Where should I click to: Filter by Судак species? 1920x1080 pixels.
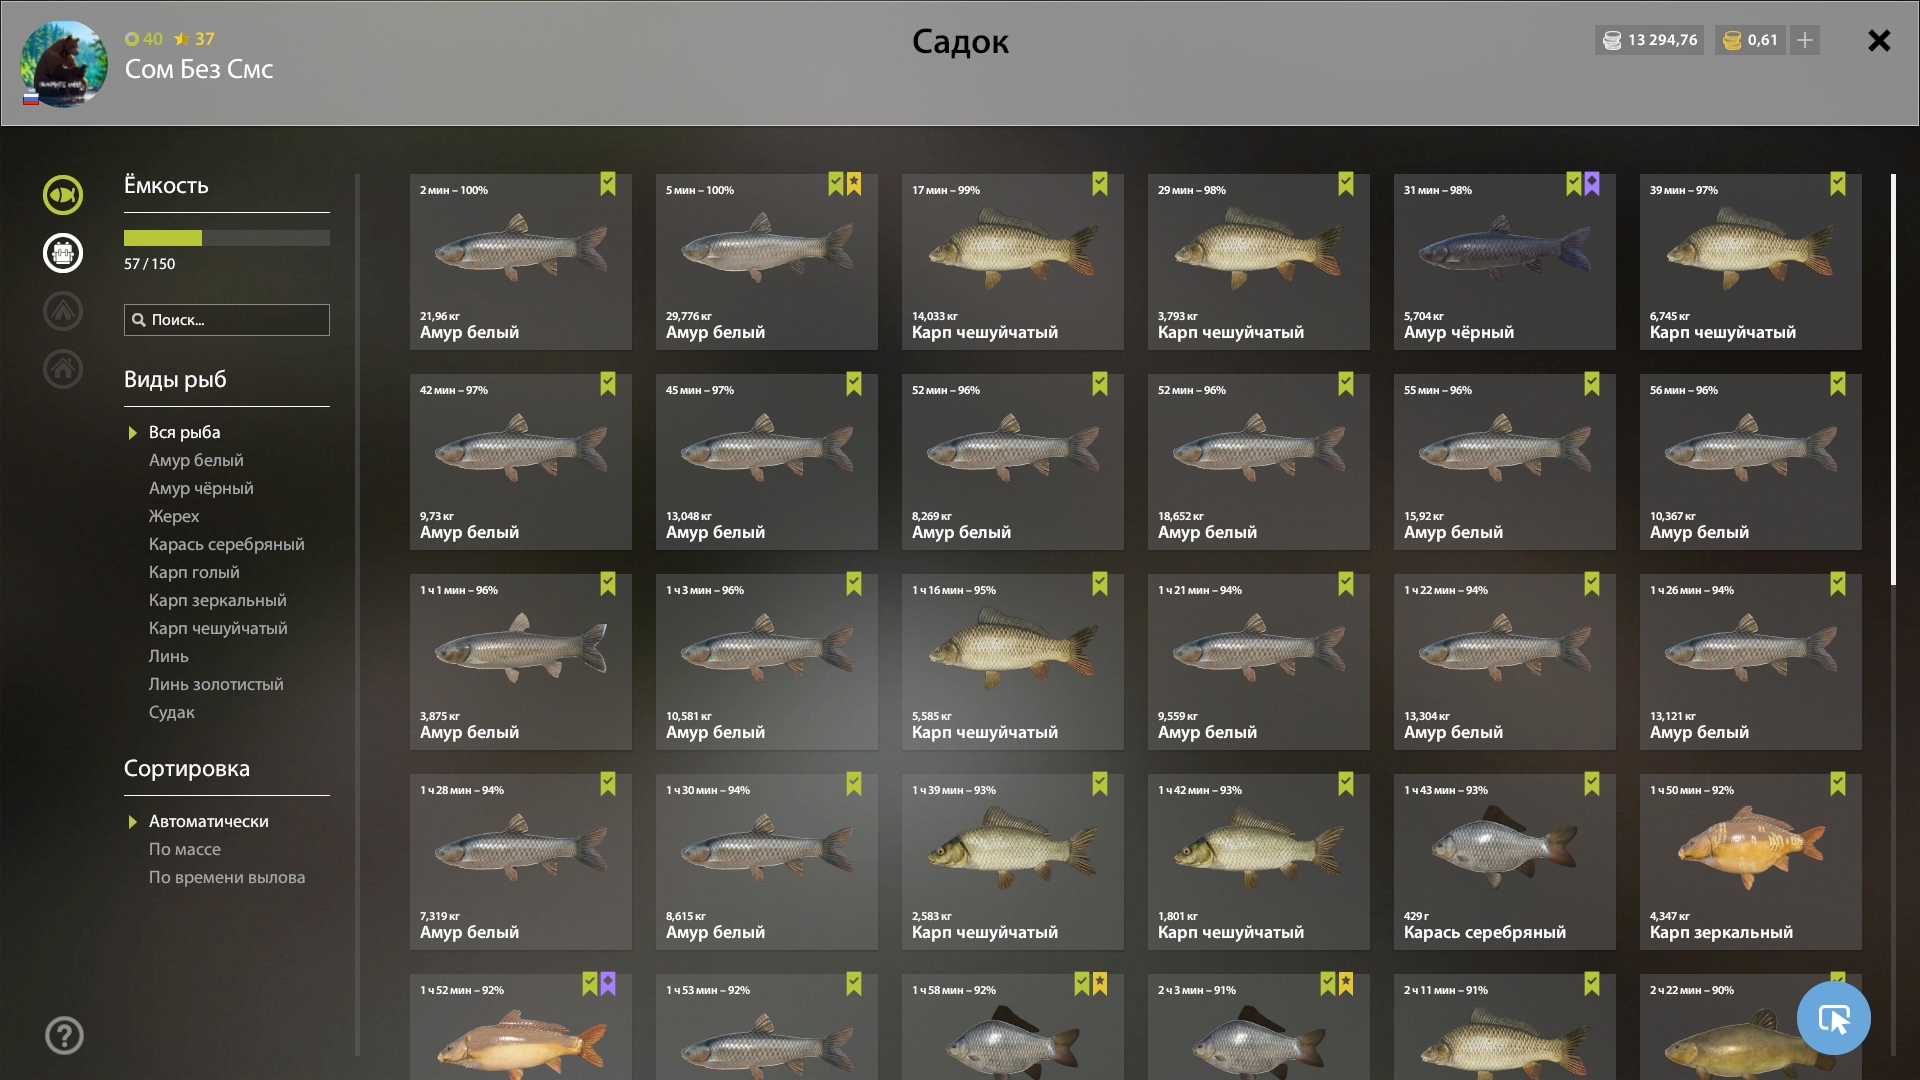point(172,712)
